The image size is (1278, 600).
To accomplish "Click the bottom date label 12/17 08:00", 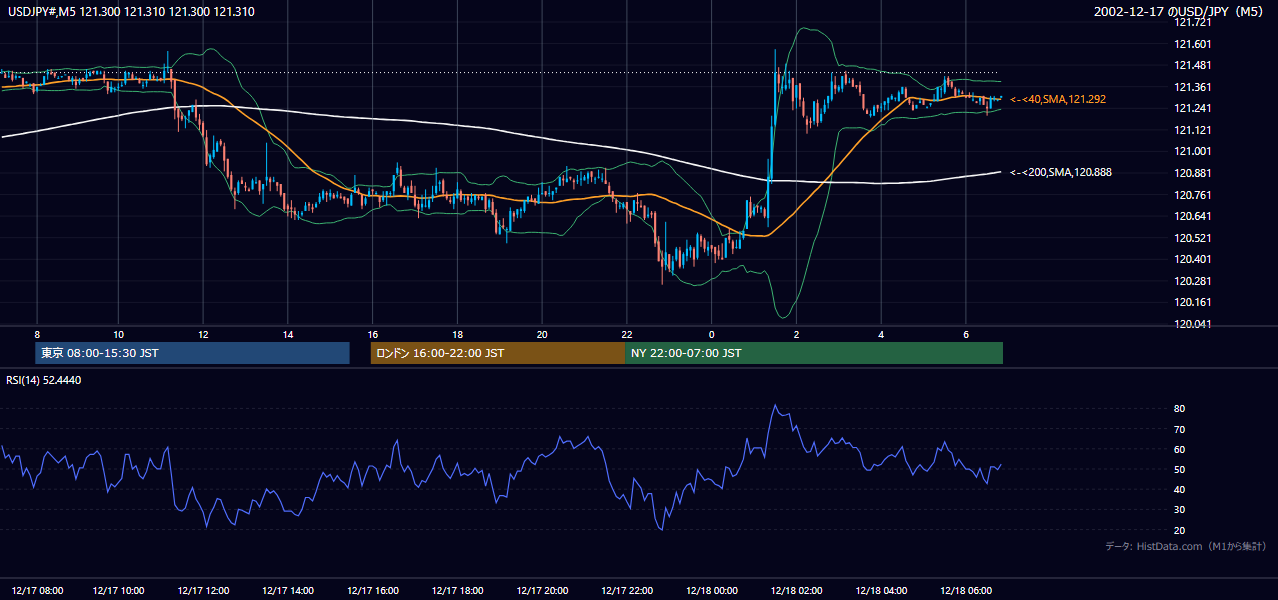I will pyautogui.click(x=35, y=589).
